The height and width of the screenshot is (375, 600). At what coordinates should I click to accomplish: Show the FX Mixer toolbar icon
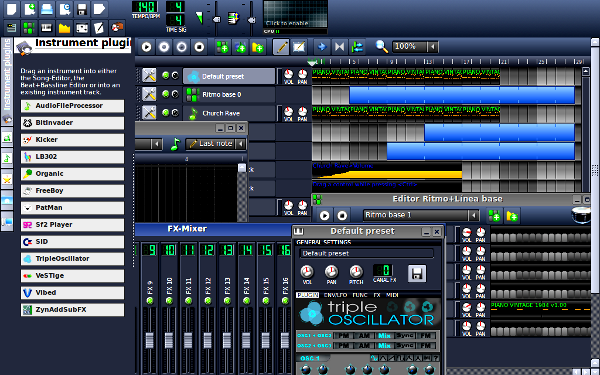(x=82, y=28)
